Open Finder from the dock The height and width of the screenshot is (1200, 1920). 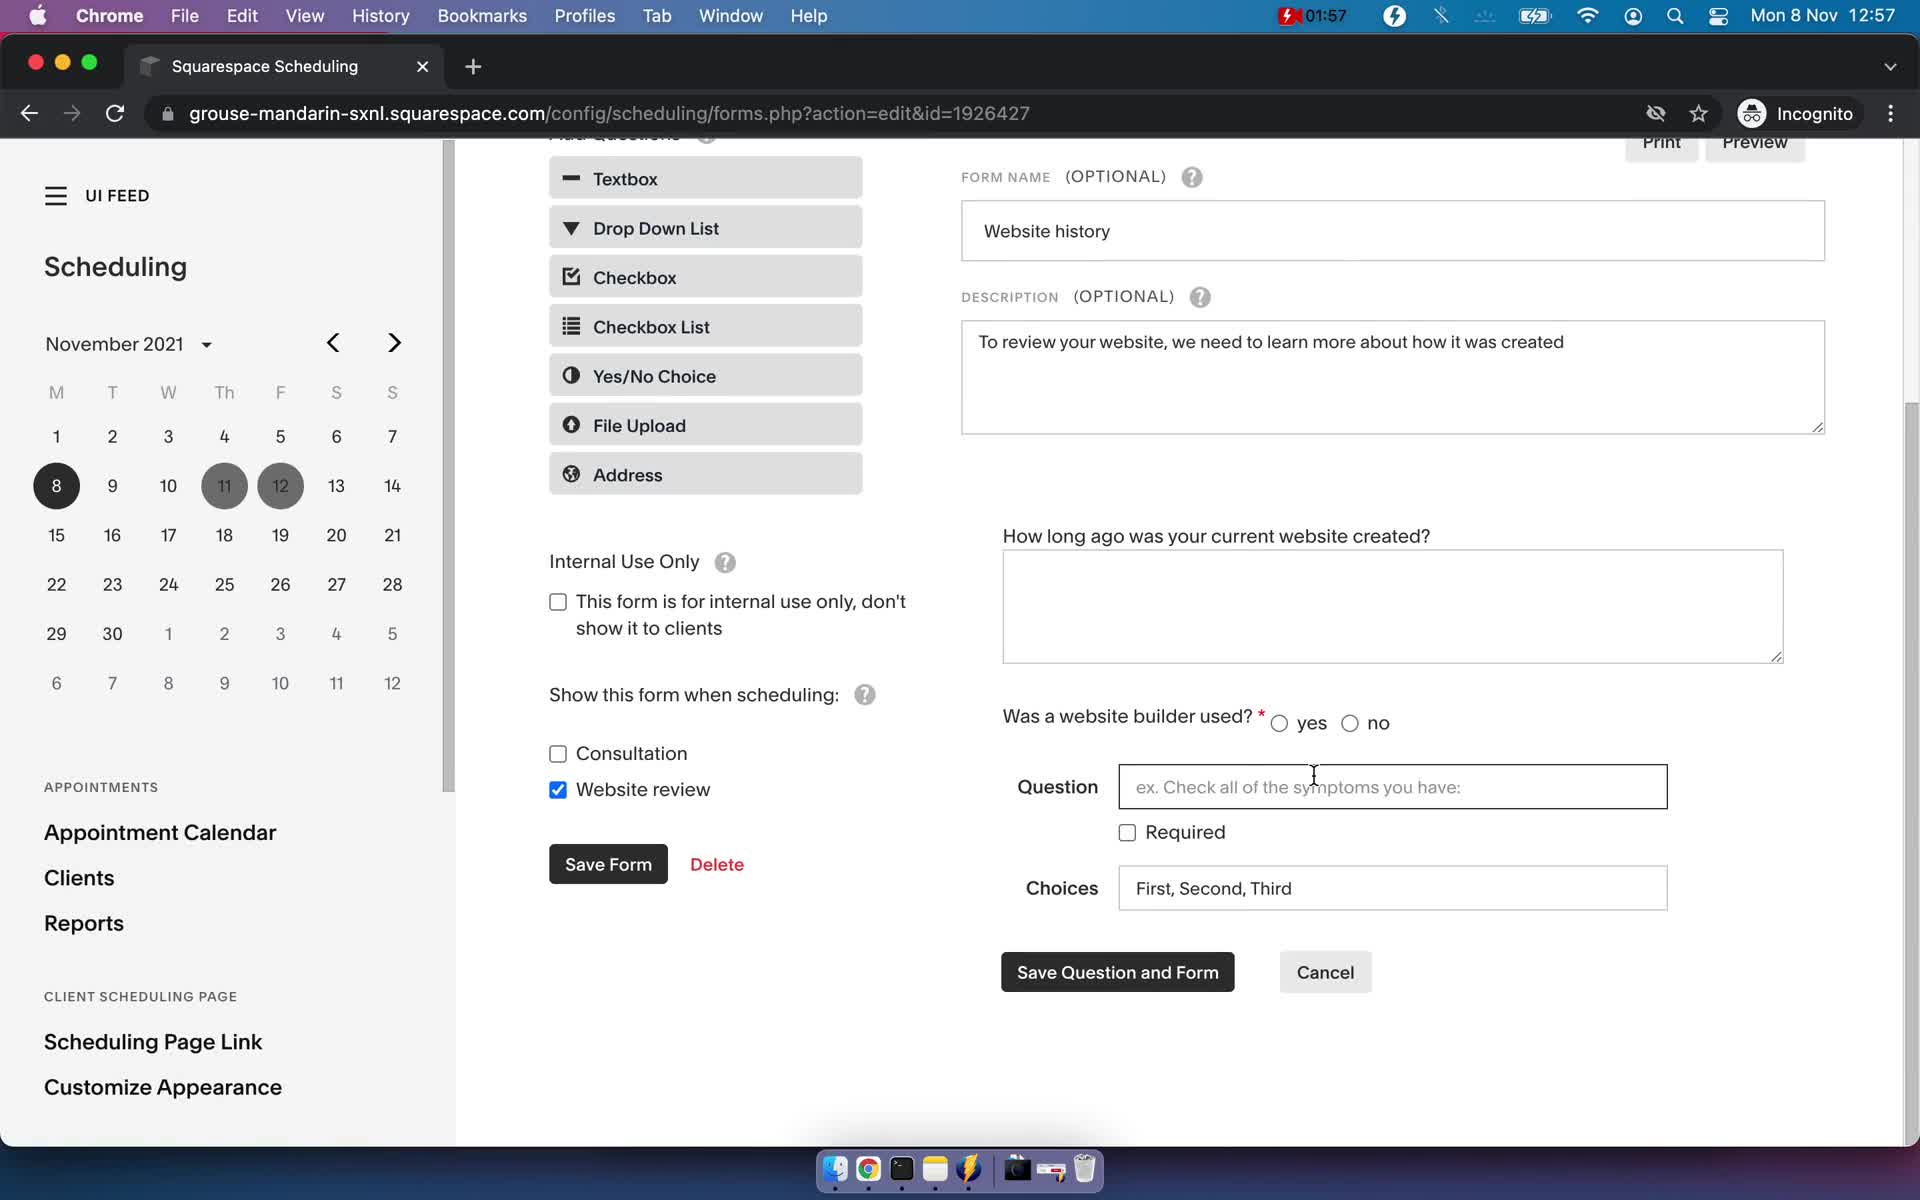(835, 1169)
